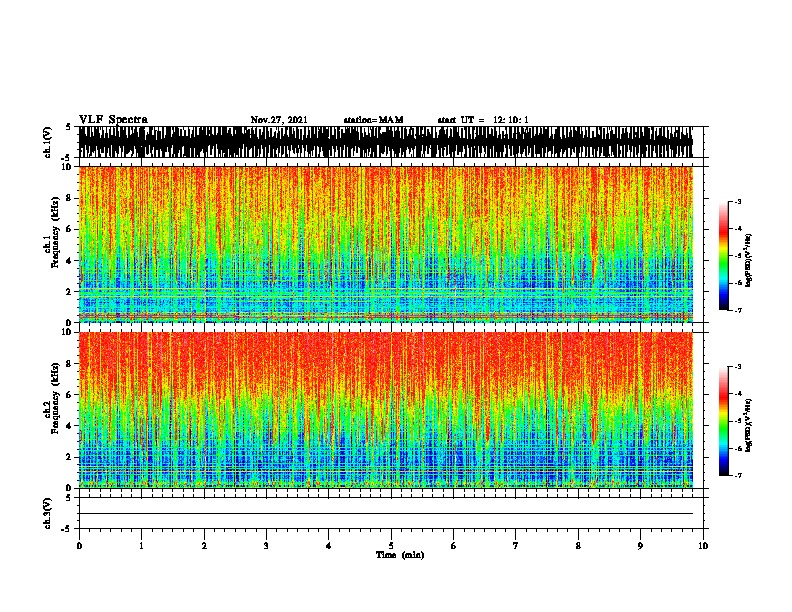Image resolution: width=792 pixels, height=612 pixels.
Task: Click time axis tick label '7'
Action: coord(516,546)
